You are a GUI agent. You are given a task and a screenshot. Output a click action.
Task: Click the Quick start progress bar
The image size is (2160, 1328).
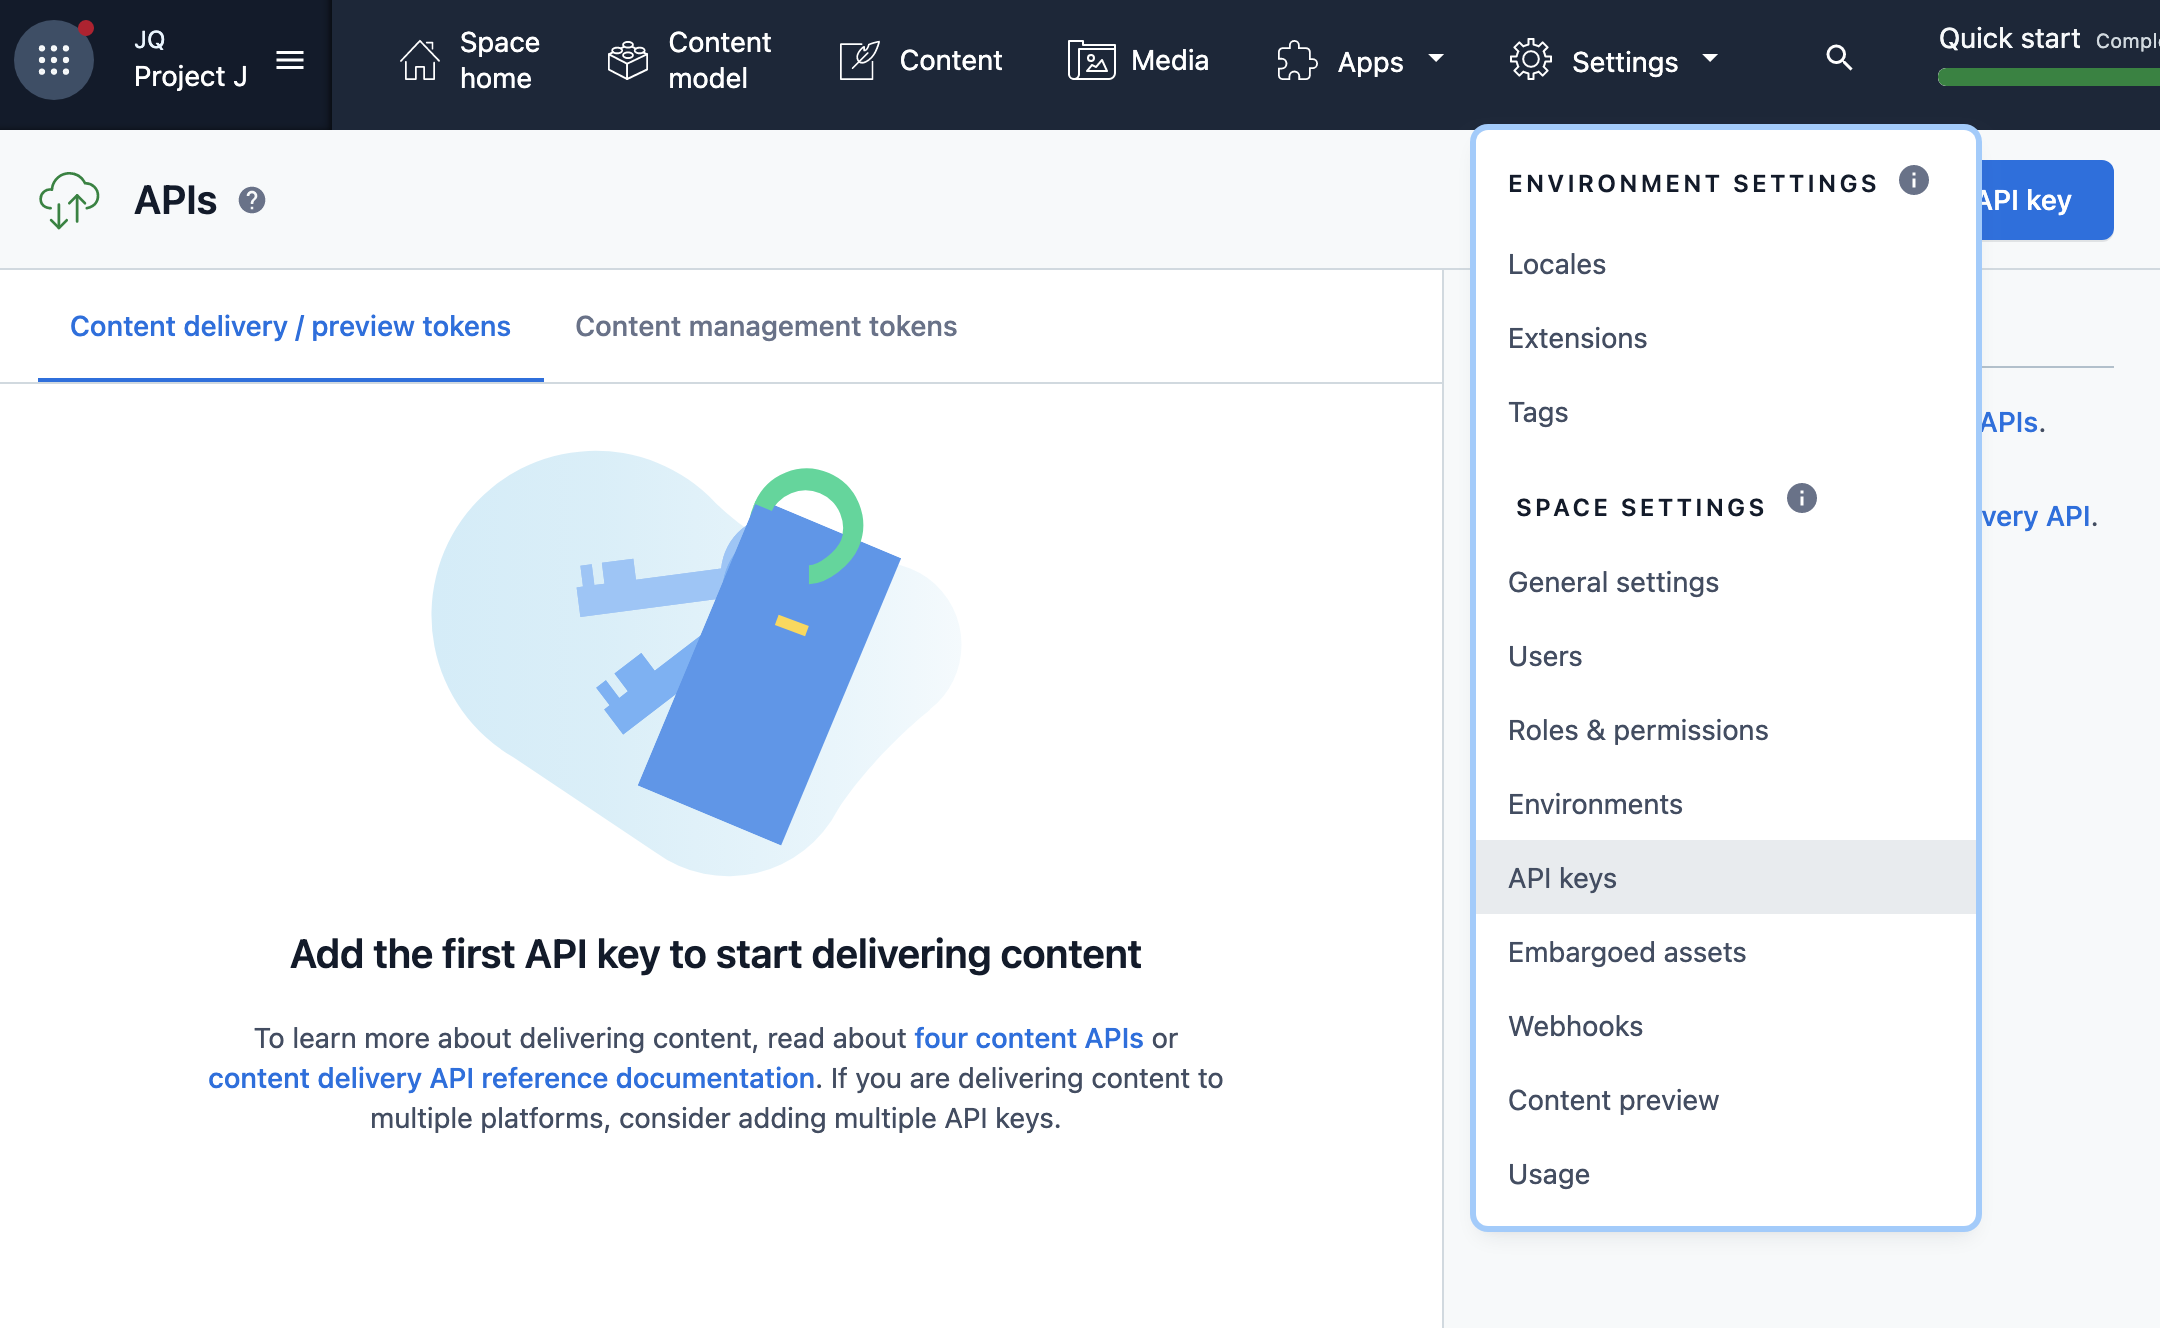click(x=2048, y=77)
